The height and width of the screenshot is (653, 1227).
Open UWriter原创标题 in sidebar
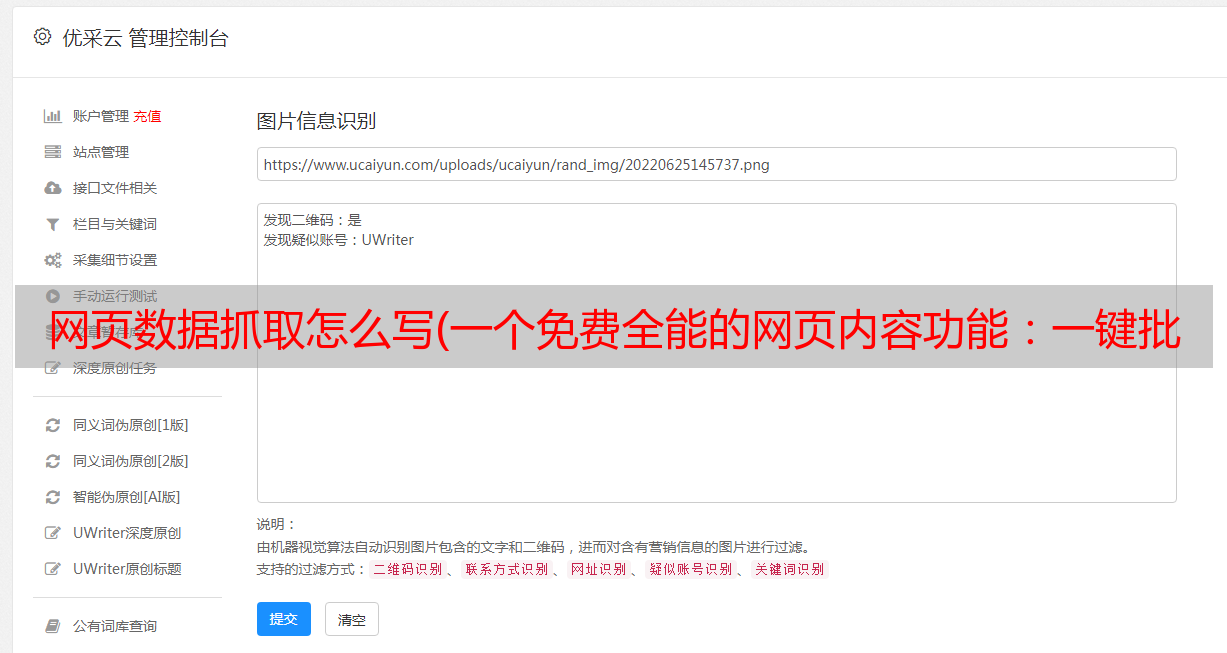click(x=127, y=569)
